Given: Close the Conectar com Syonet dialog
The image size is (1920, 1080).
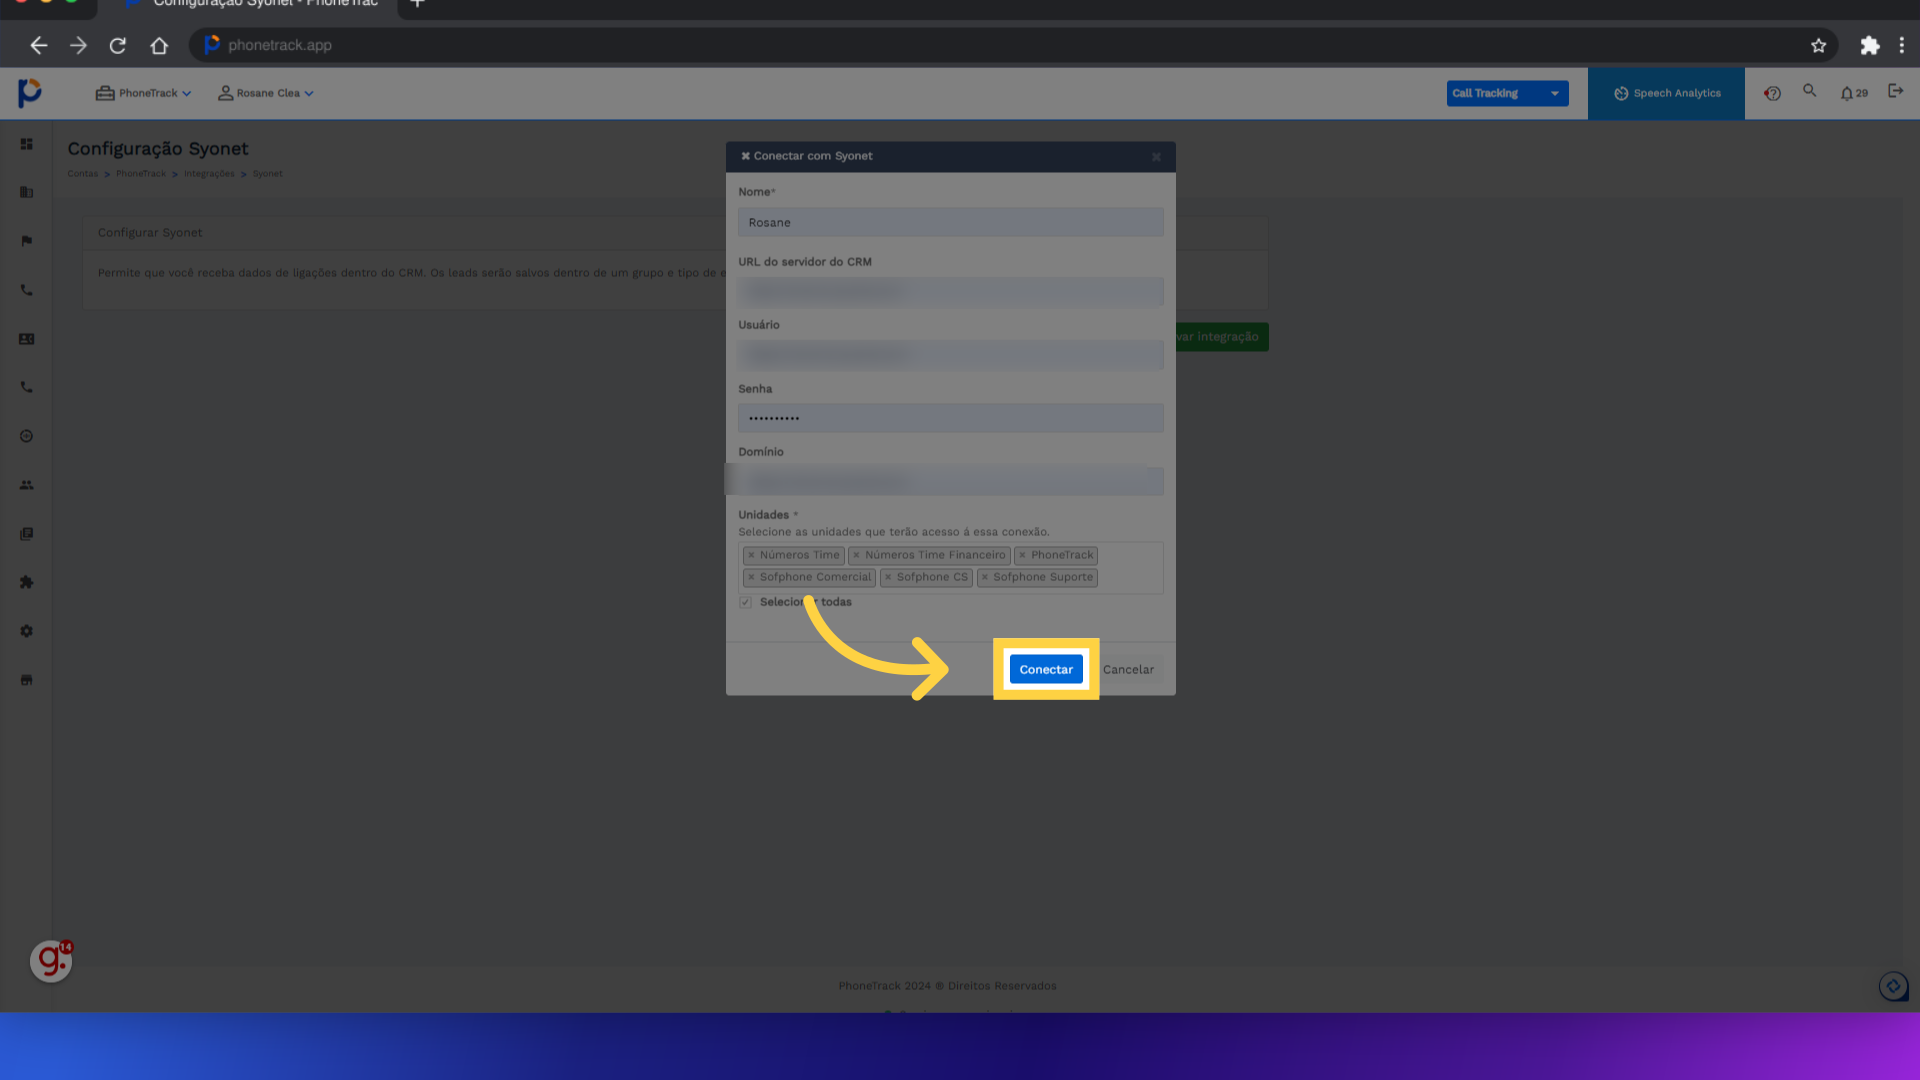Looking at the screenshot, I should [x=1156, y=157].
